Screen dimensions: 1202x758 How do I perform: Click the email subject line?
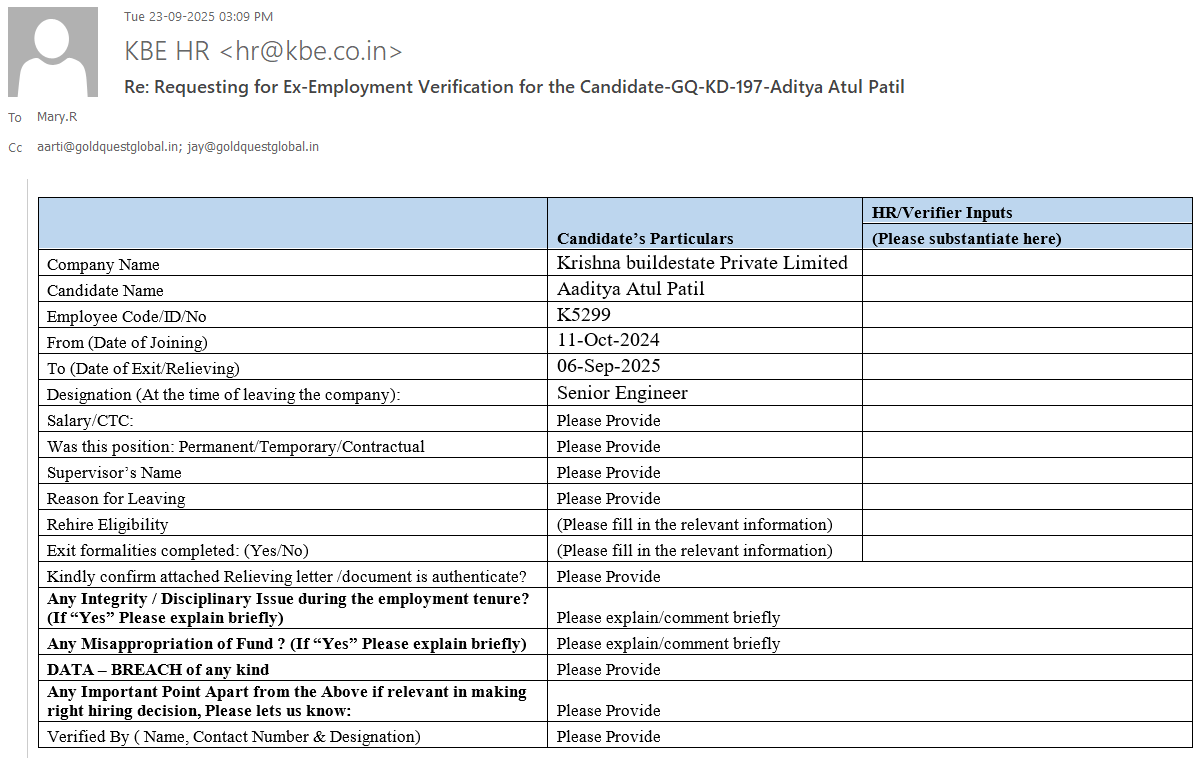pos(514,87)
